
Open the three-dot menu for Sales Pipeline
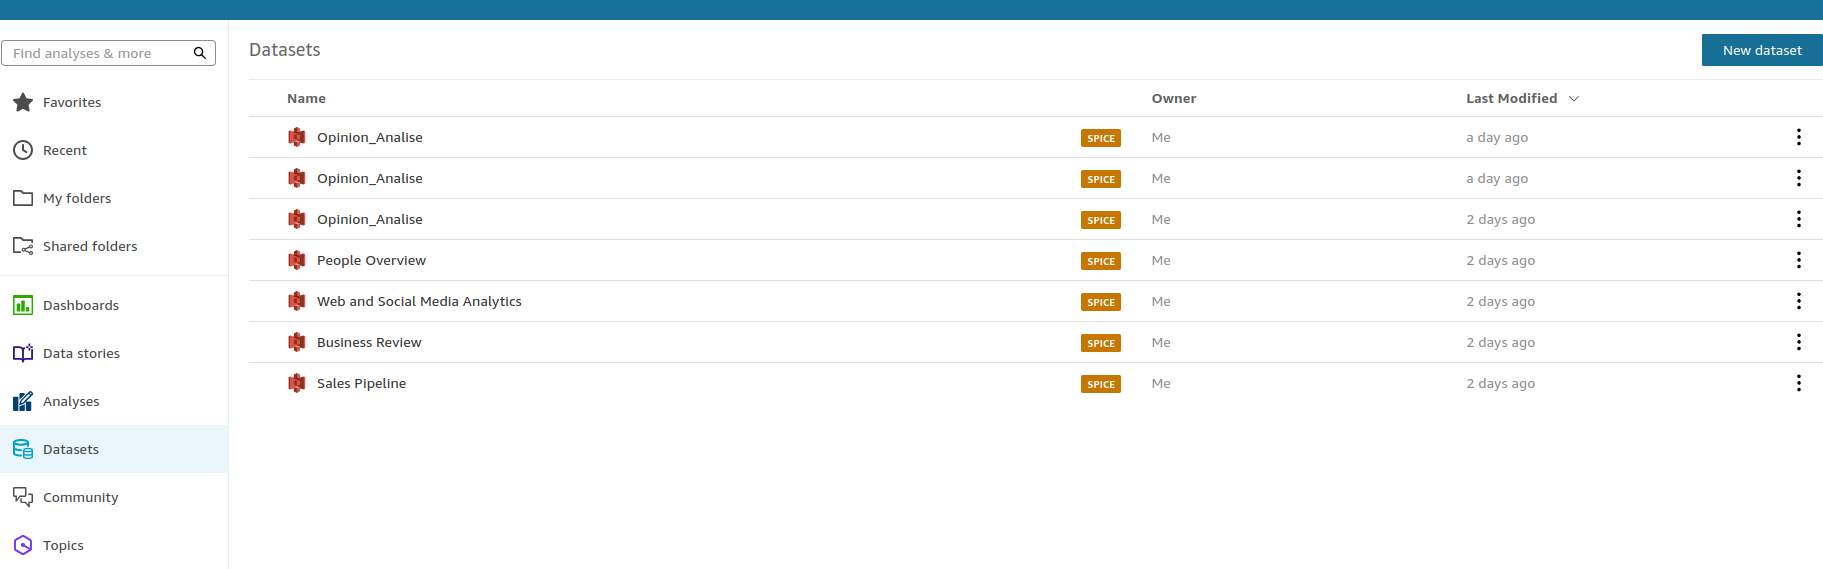(1798, 383)
